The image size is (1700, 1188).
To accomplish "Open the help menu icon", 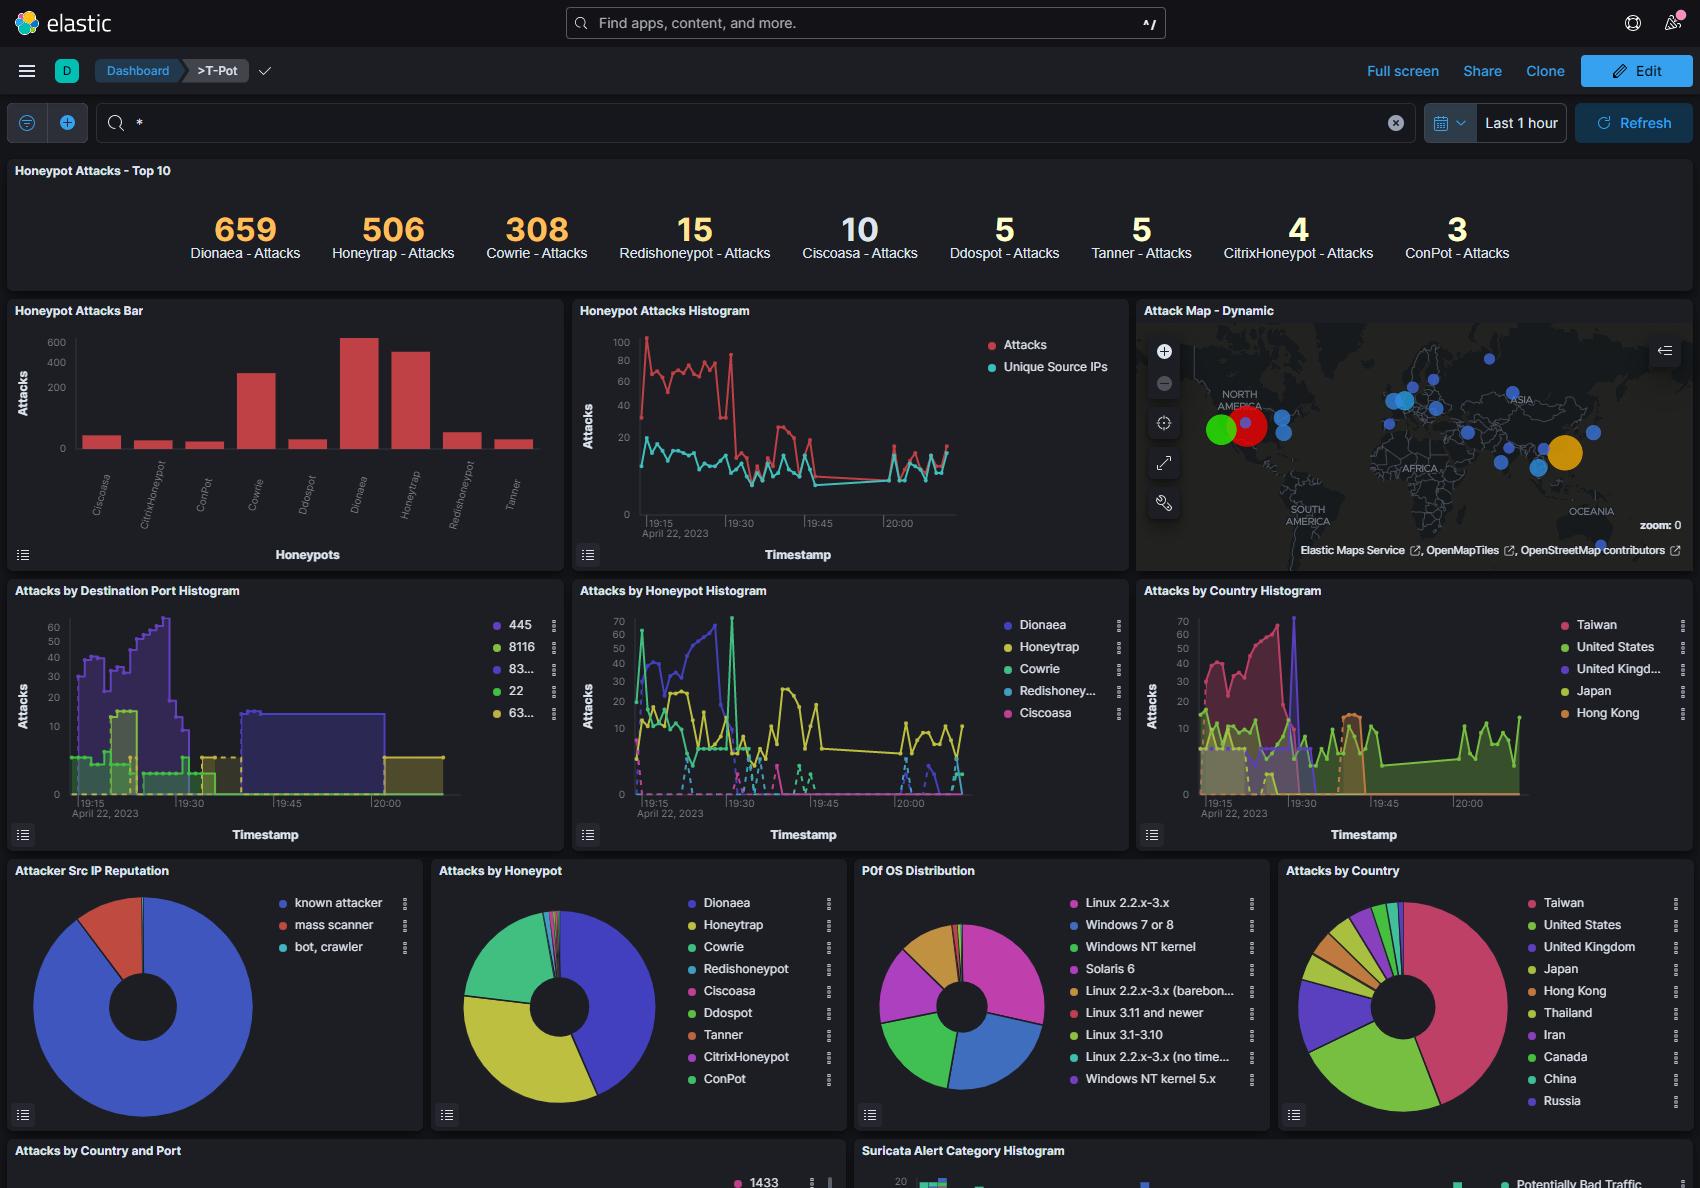I will 1633,23.
